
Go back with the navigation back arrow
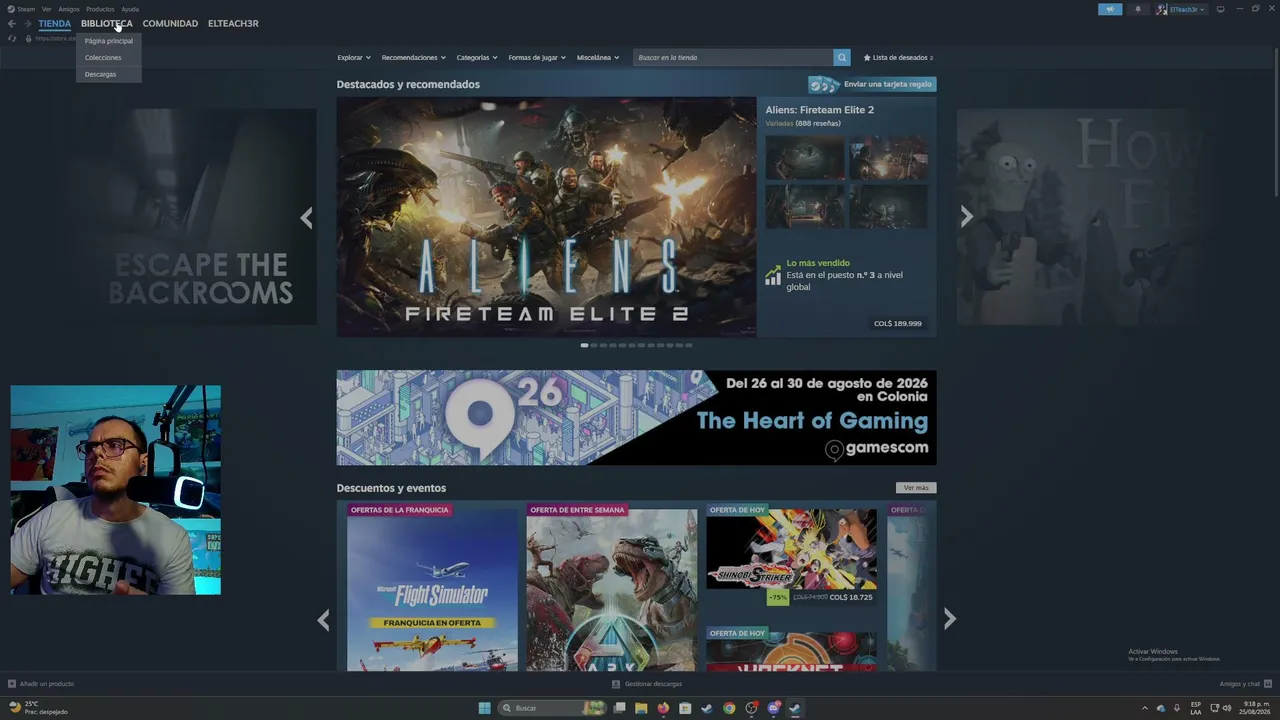12,23
